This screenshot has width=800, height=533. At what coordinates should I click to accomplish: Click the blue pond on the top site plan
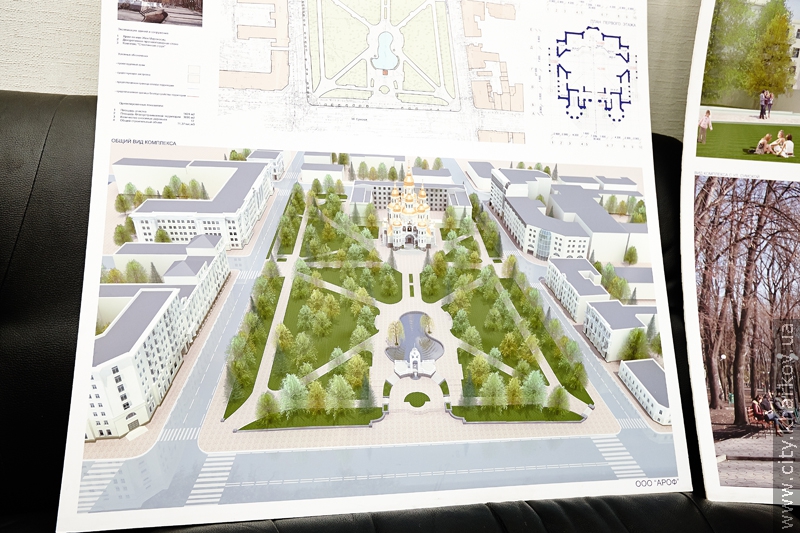384,49
